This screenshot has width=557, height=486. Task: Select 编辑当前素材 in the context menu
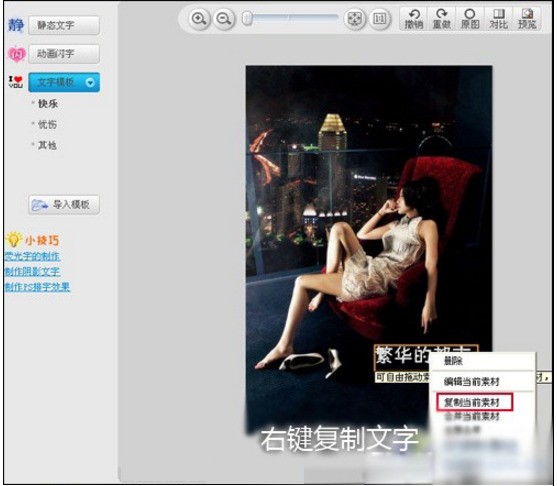coord(472,382)
